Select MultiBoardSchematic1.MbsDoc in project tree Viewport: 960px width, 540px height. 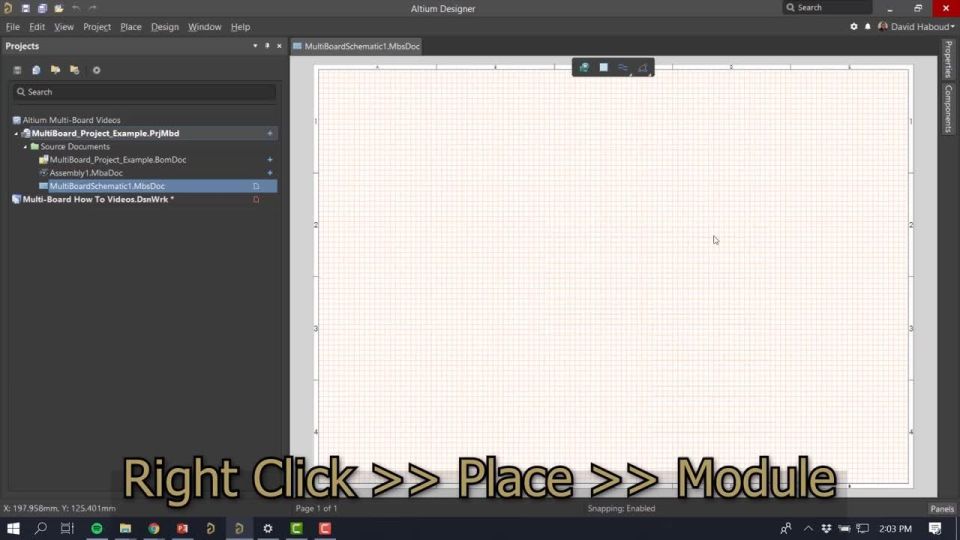click(107, 186)
